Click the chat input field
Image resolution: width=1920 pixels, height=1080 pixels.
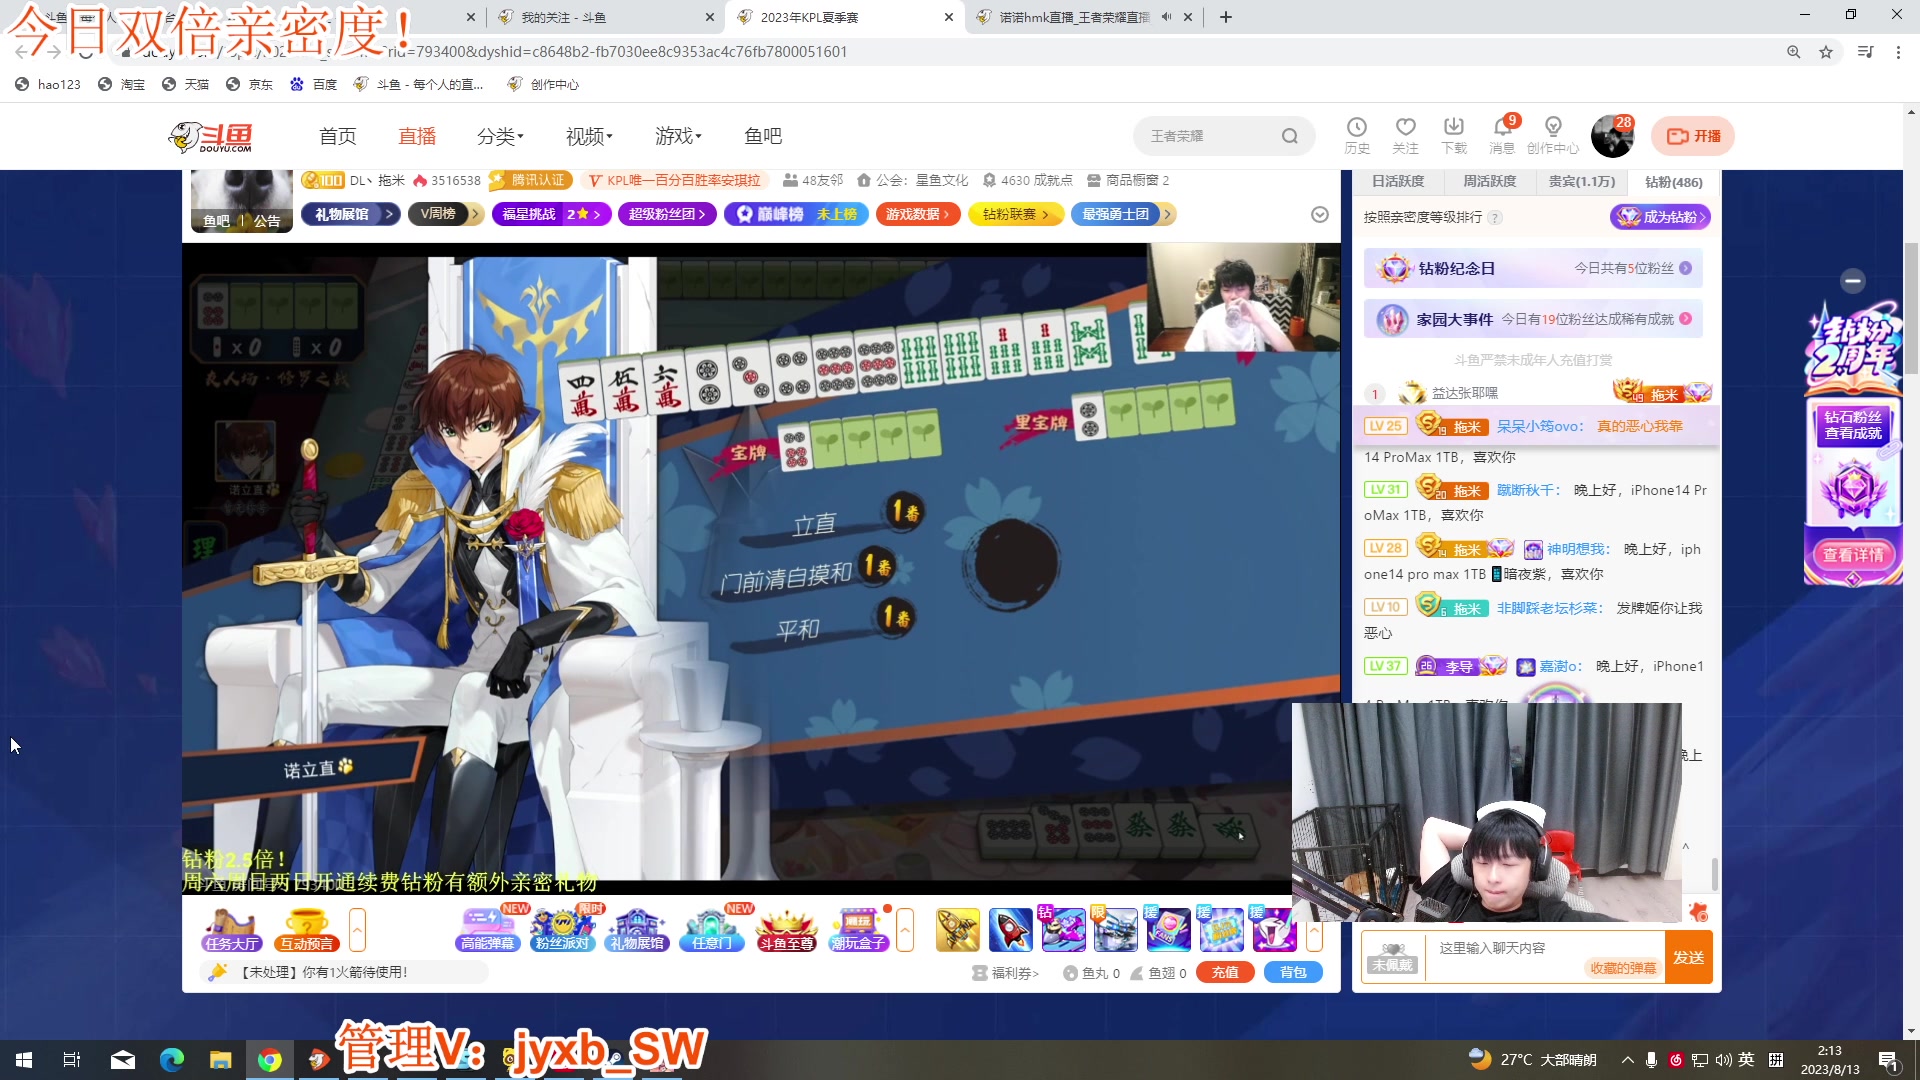pyautogui.click(x=1543, y=957)
